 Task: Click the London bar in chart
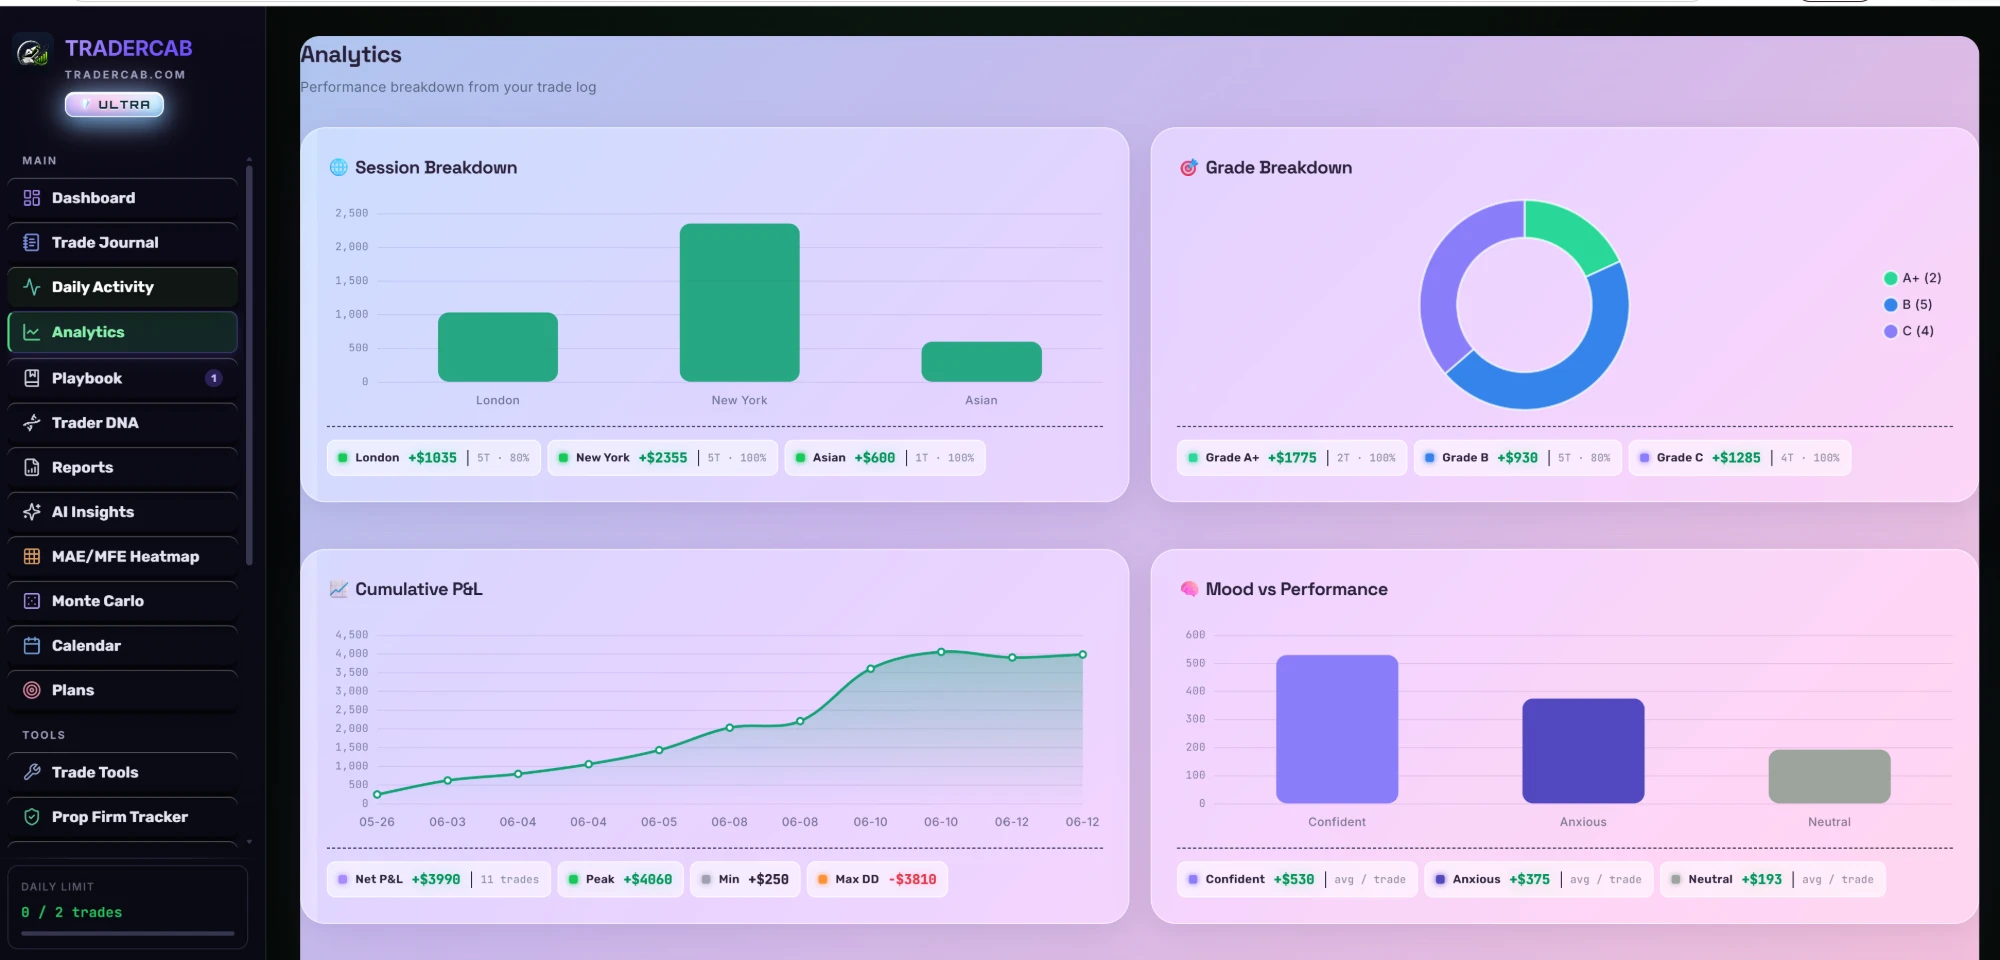click(x=498, y=347)
